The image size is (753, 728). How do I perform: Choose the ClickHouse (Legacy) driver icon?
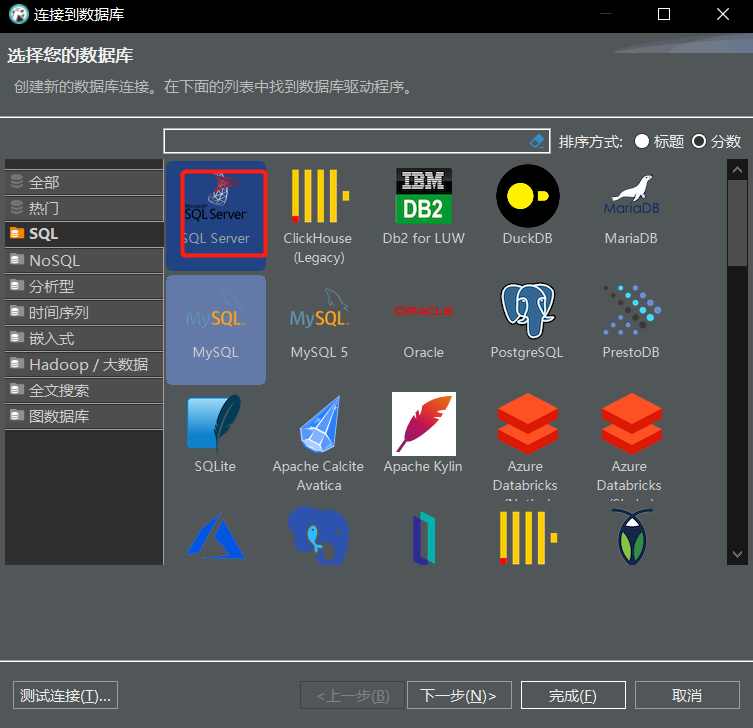[x=319, y=195]
